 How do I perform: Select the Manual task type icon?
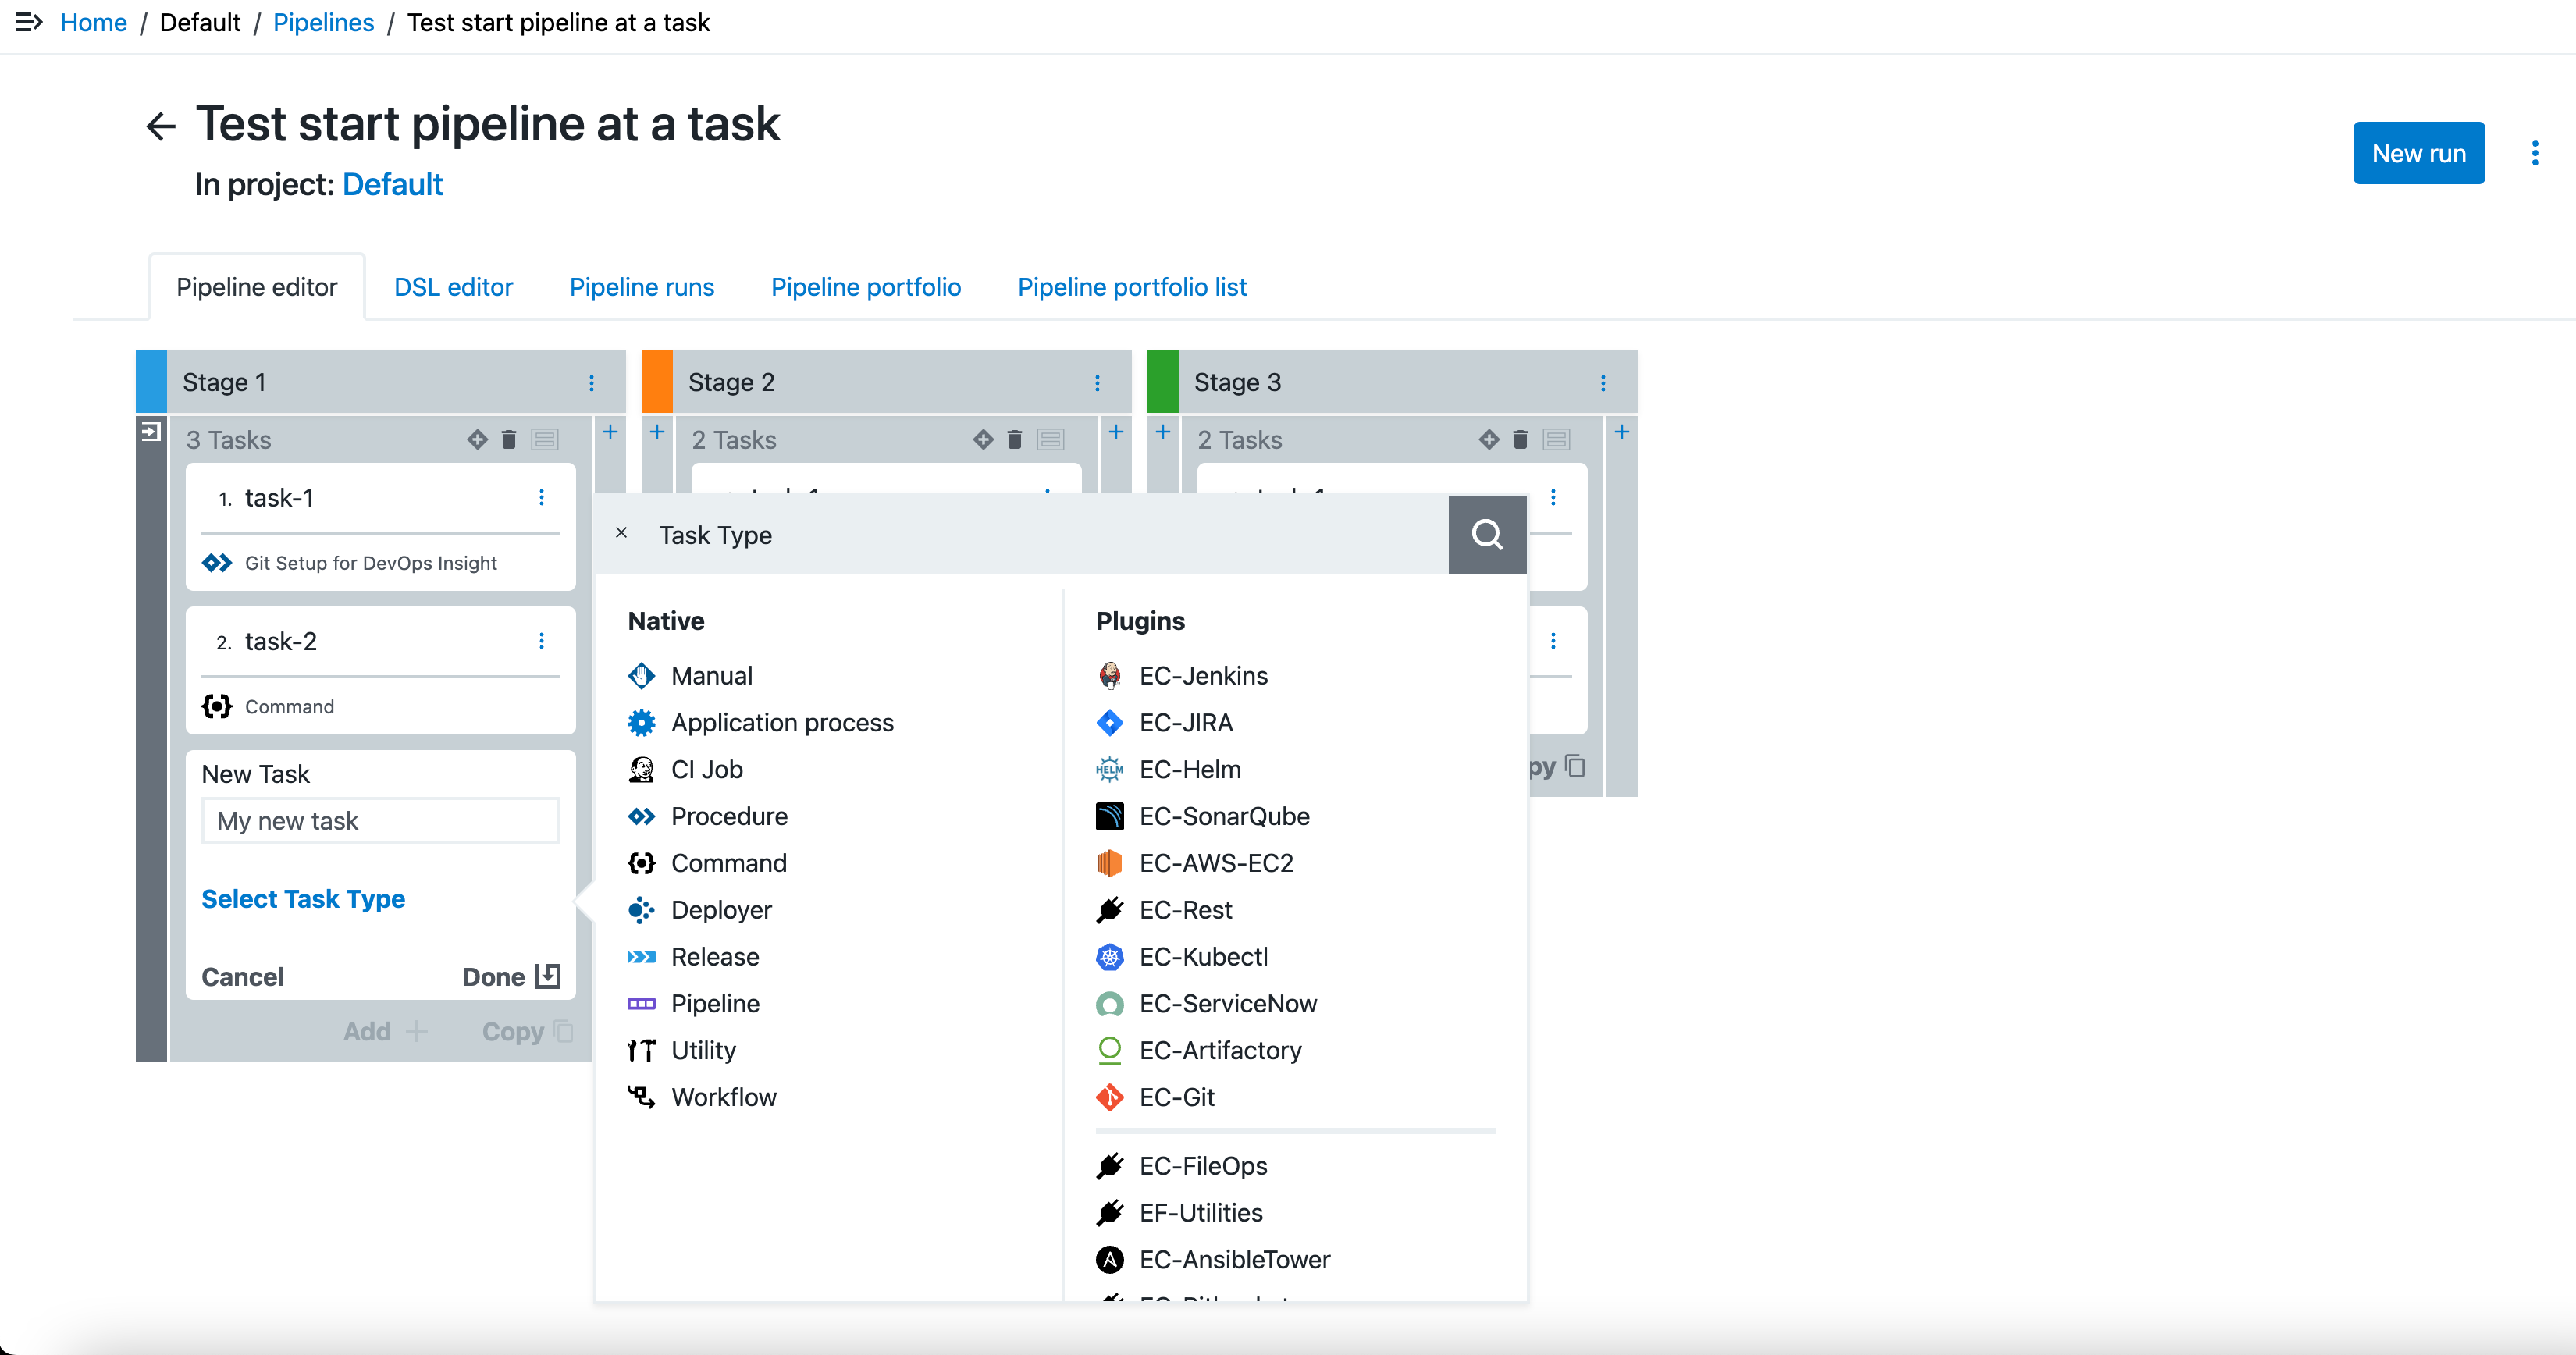pos(641,676)
